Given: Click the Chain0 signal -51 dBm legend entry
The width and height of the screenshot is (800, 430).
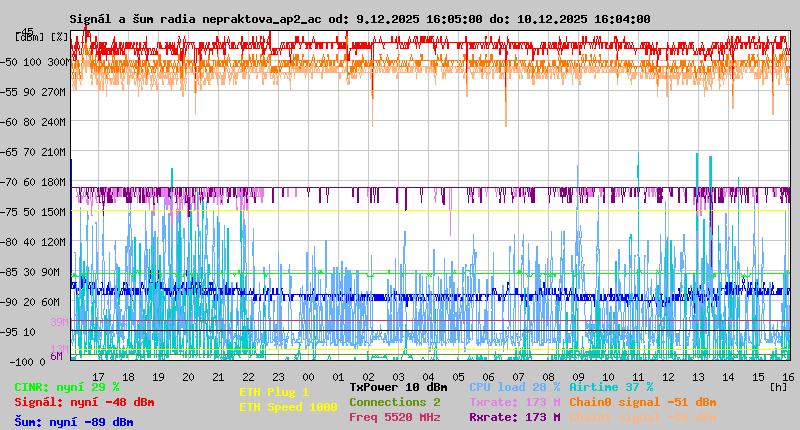Looking at the screenshot, I should [642, 402].
